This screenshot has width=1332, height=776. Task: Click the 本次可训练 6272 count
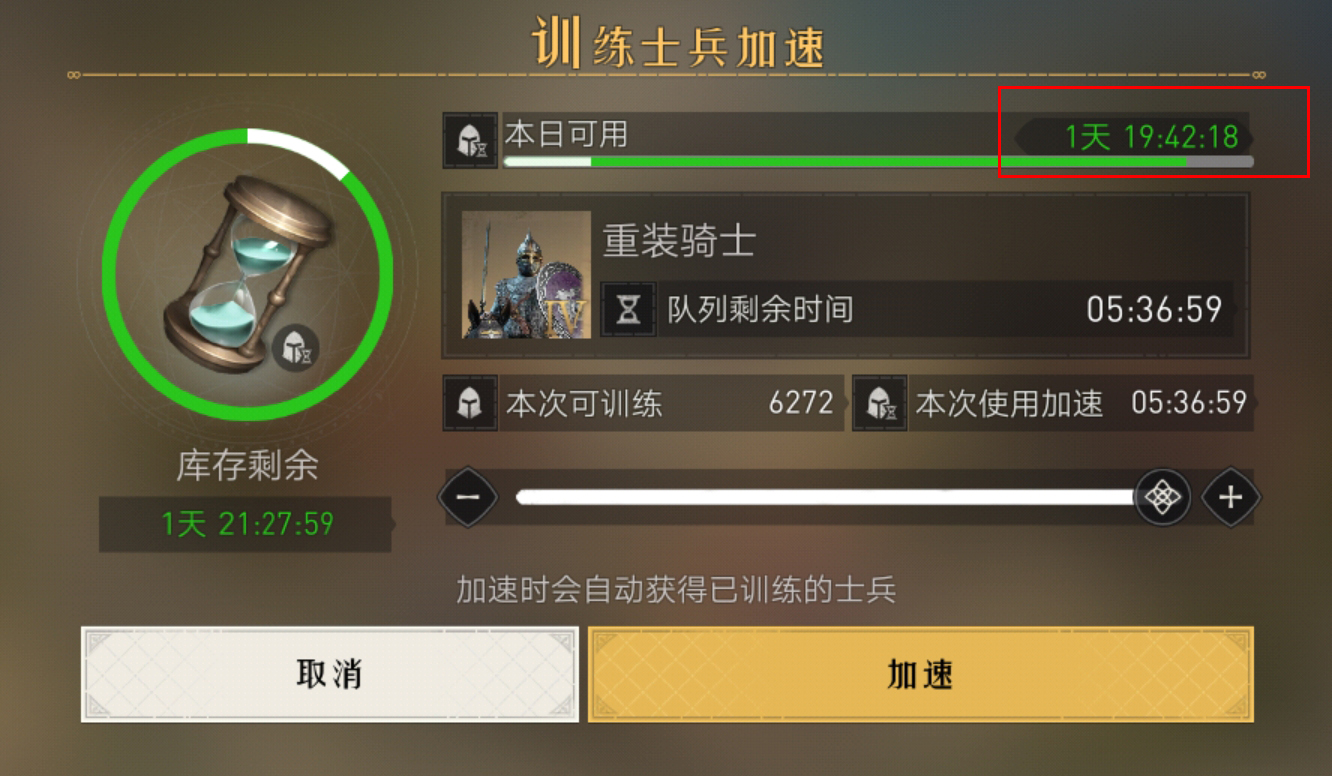(801, 403)
